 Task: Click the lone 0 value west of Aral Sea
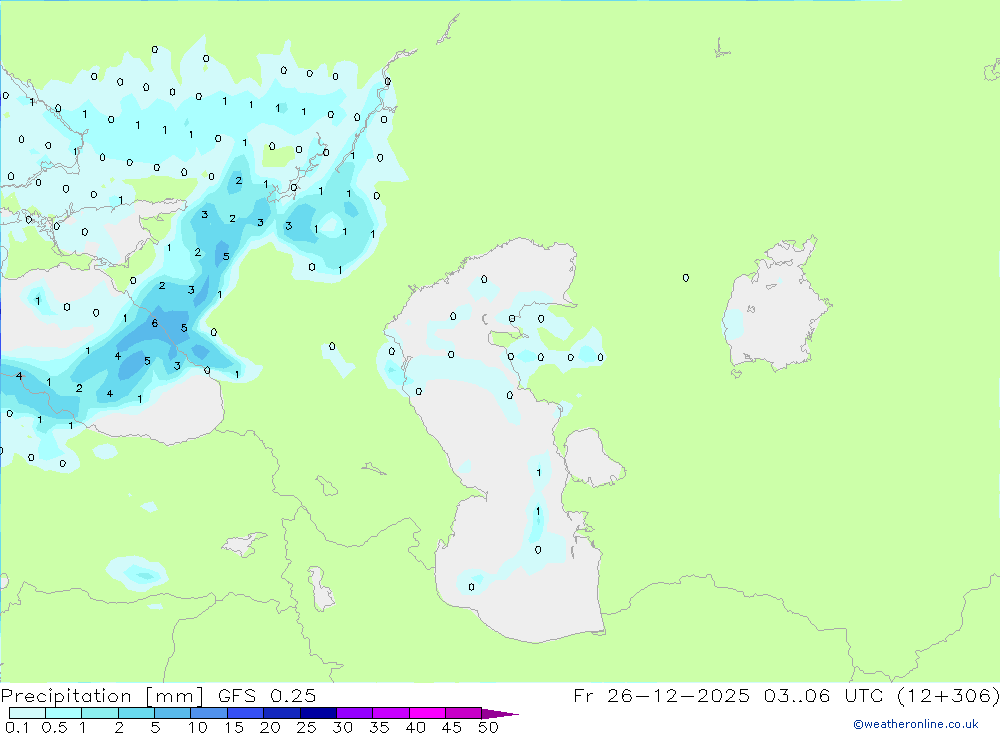pos(686,278)
